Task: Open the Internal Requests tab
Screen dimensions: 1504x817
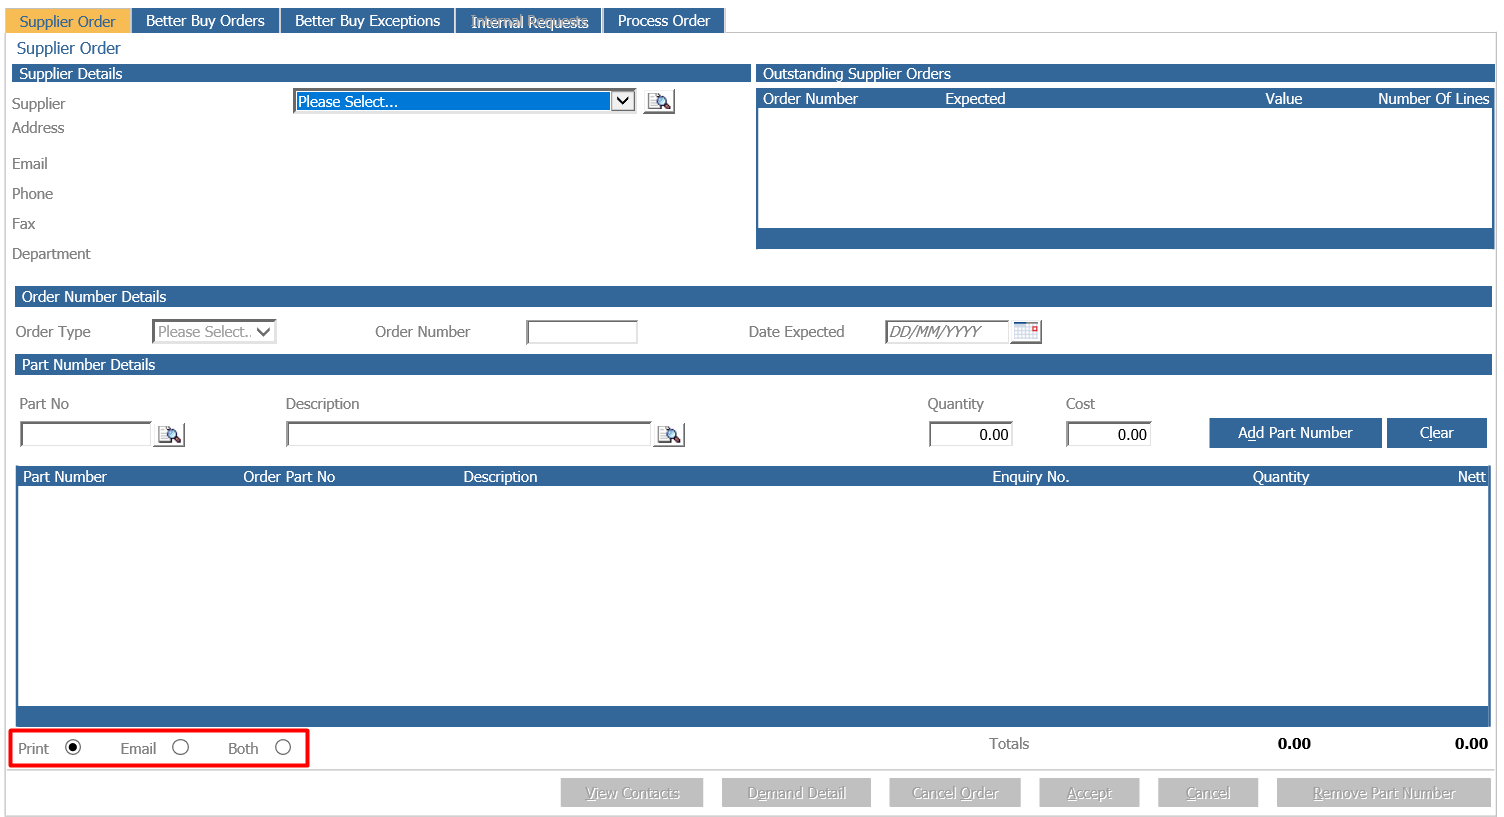Action: click(529, 21)
